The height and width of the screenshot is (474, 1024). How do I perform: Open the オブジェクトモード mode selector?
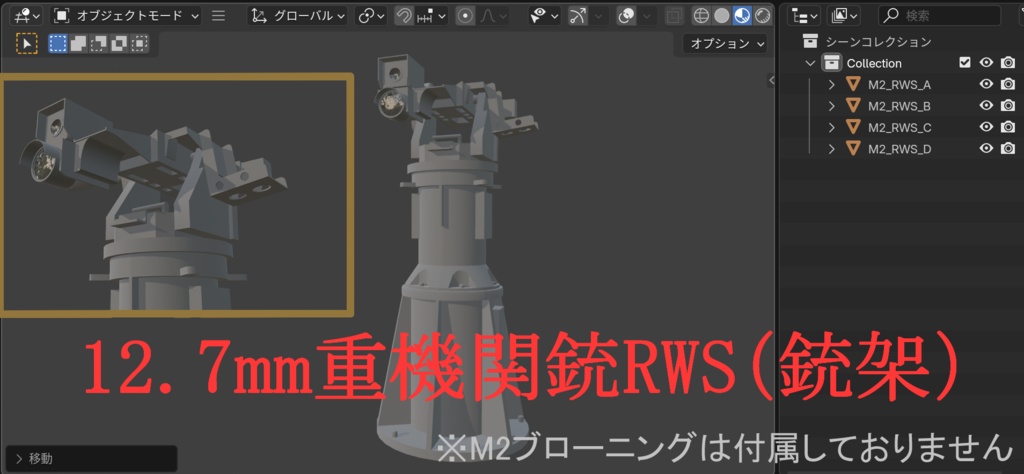pyautogui.click(x=125, y=16)
